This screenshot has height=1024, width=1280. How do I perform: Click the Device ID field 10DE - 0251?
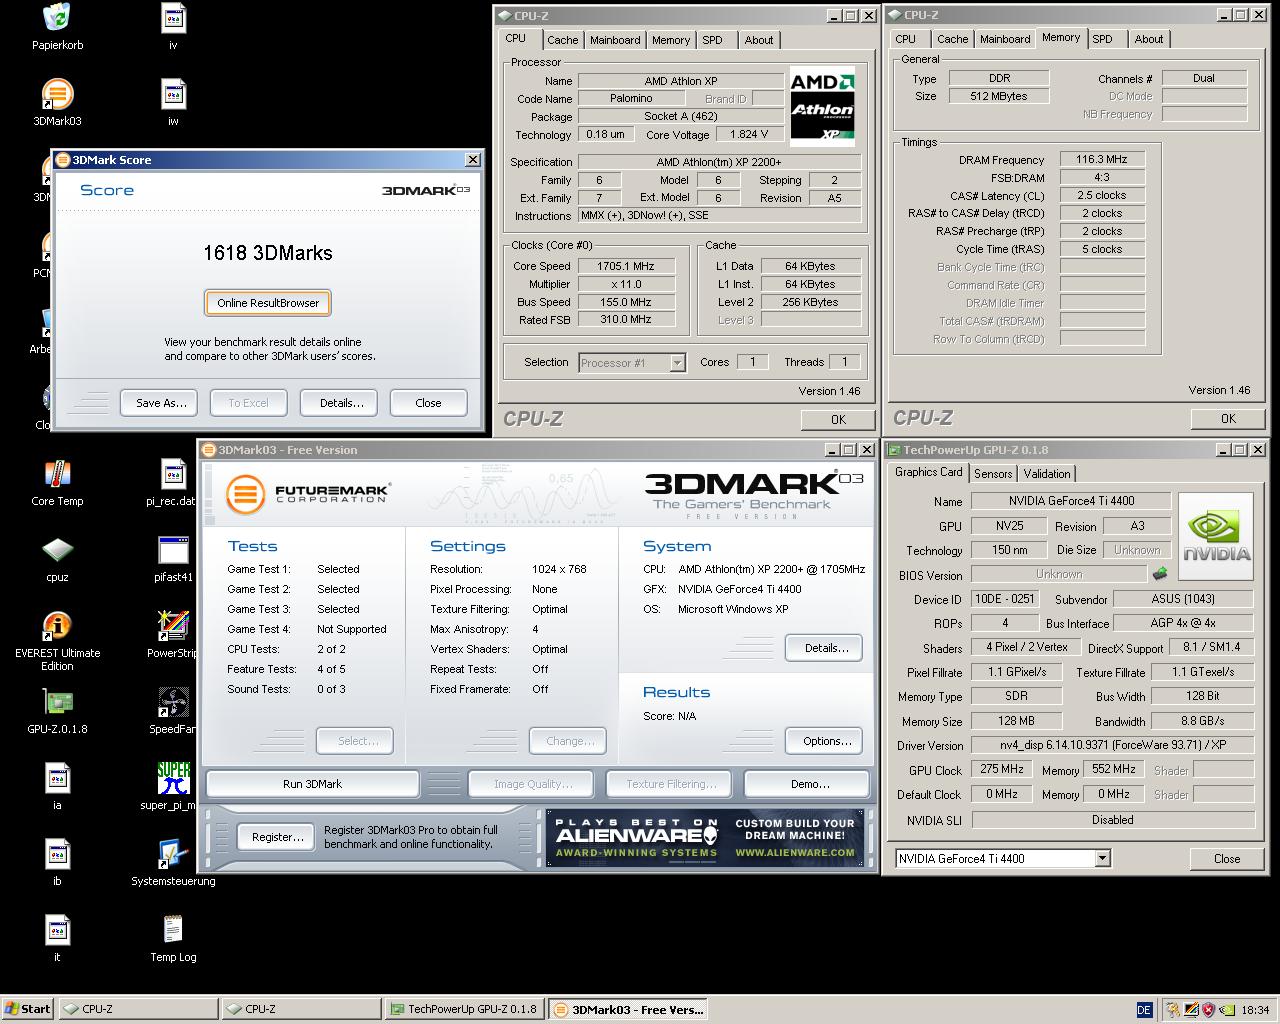click(x=1003, y=599)
